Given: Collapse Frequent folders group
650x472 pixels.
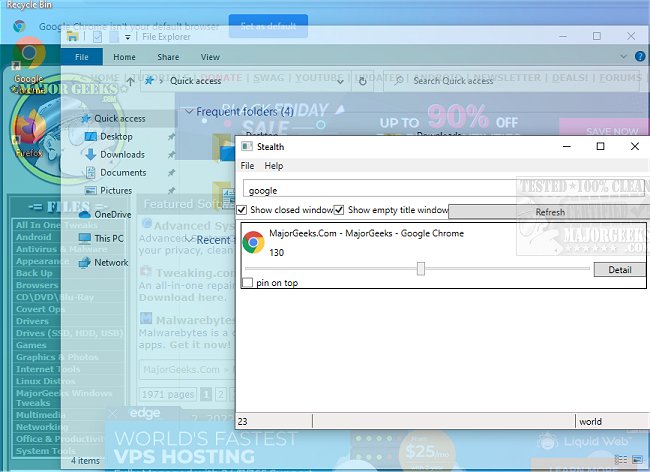Looking at the screenshot, I should tap(189, 112).
